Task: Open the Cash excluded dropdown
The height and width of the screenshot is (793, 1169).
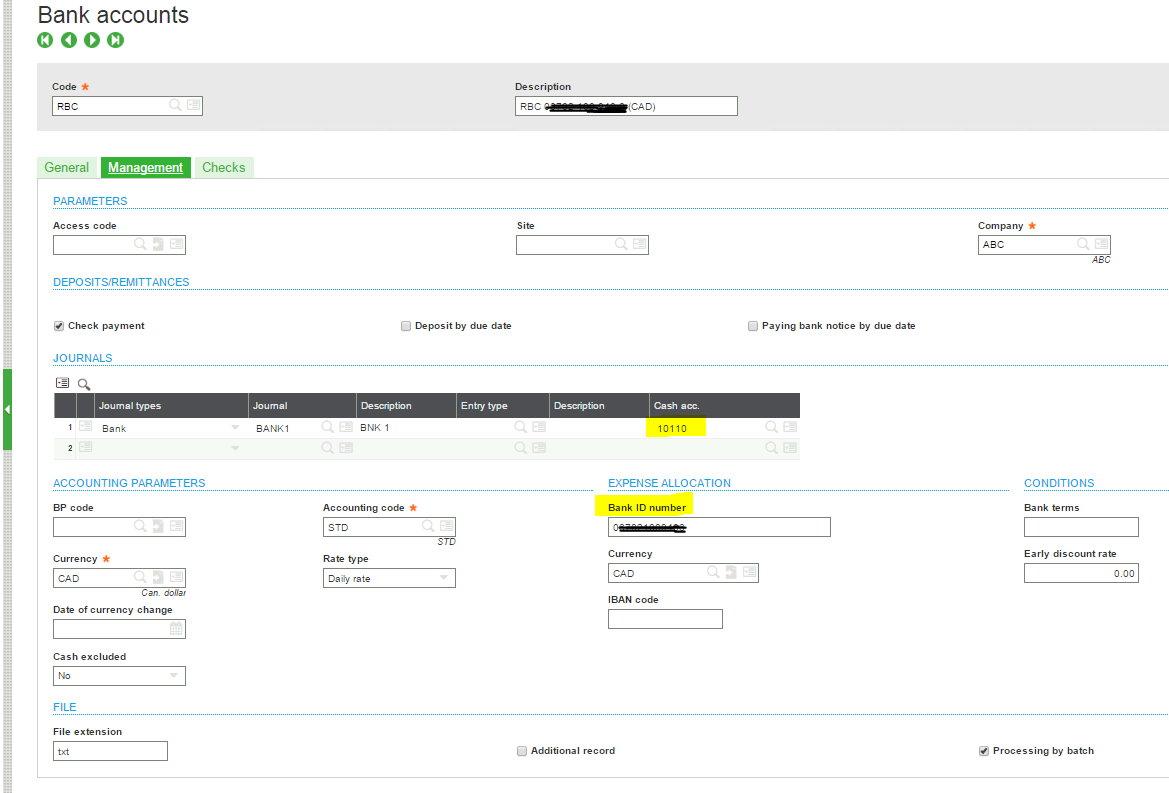Action: coord(174,675)
